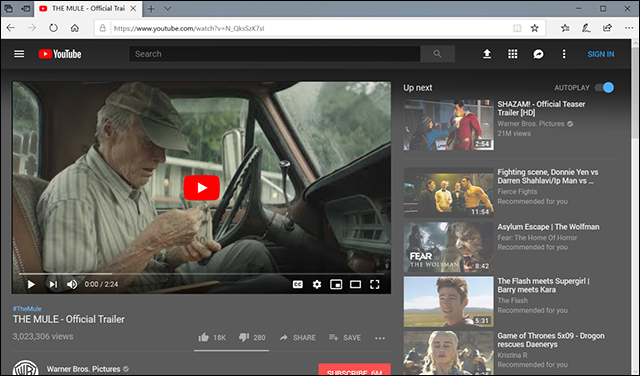Open Warner Bros. Pictures channel name
Image resolution: width=640 pixels, height=376 pixels.
[x=83, y=369]
